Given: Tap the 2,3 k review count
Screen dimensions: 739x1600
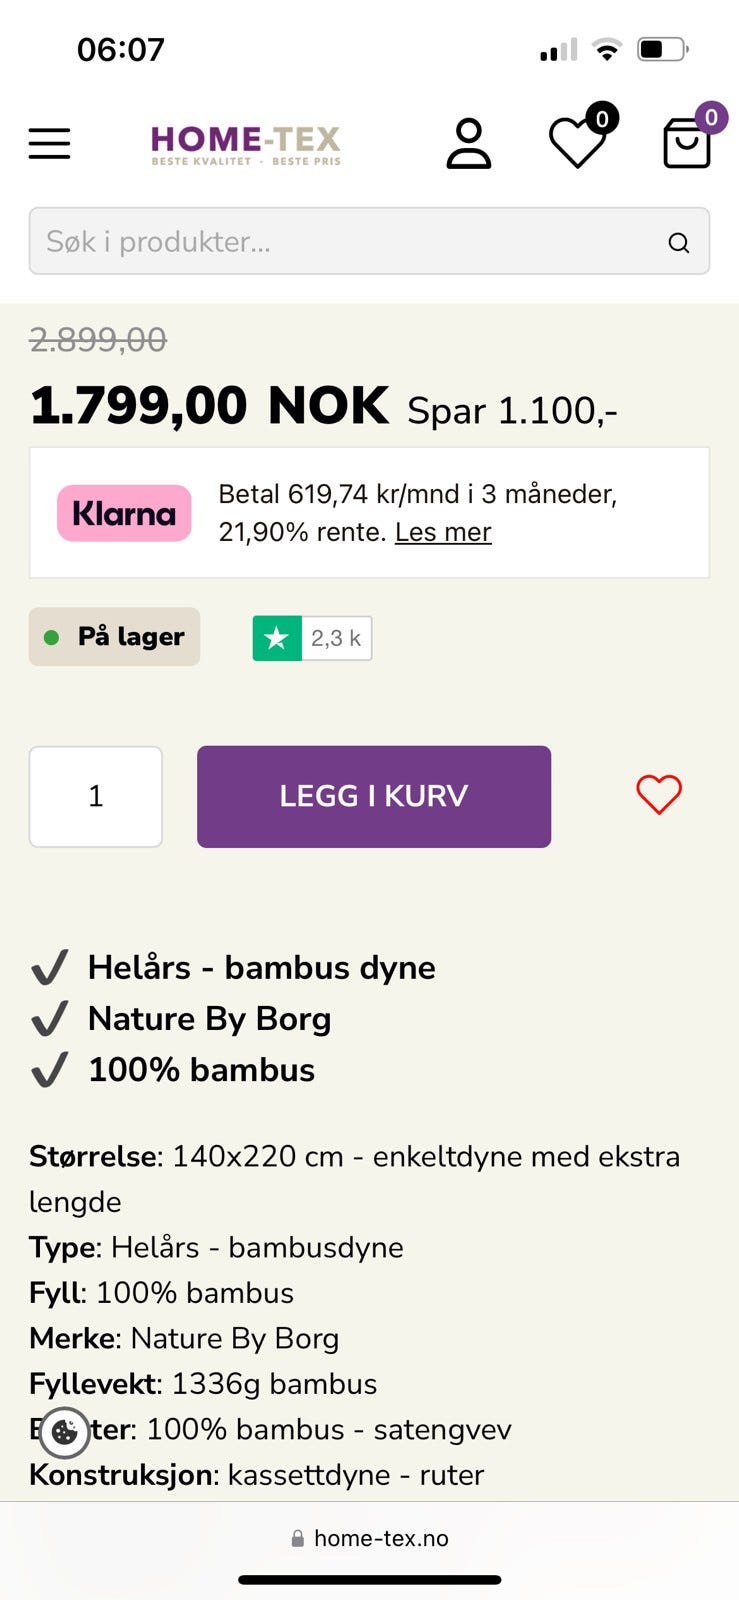Looking at the screenshot, I should tap(336, 638).
